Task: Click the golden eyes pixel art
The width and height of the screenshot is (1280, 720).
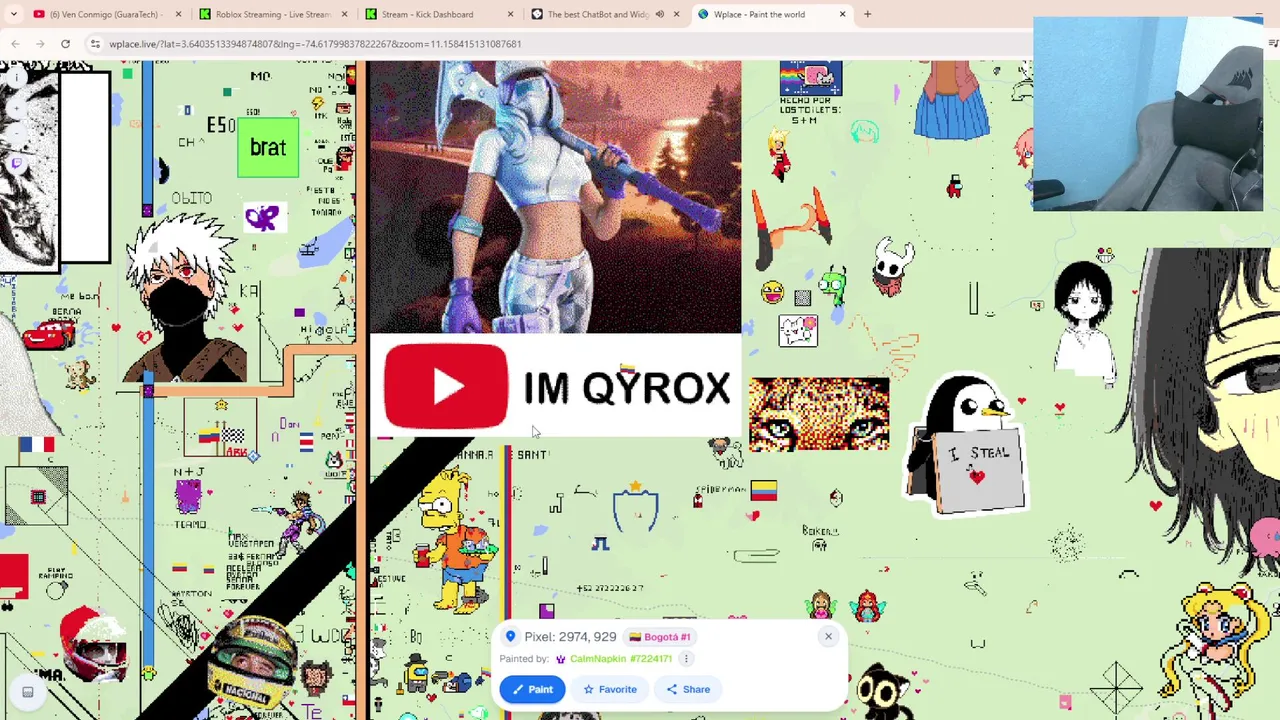Action: point(819,414)
